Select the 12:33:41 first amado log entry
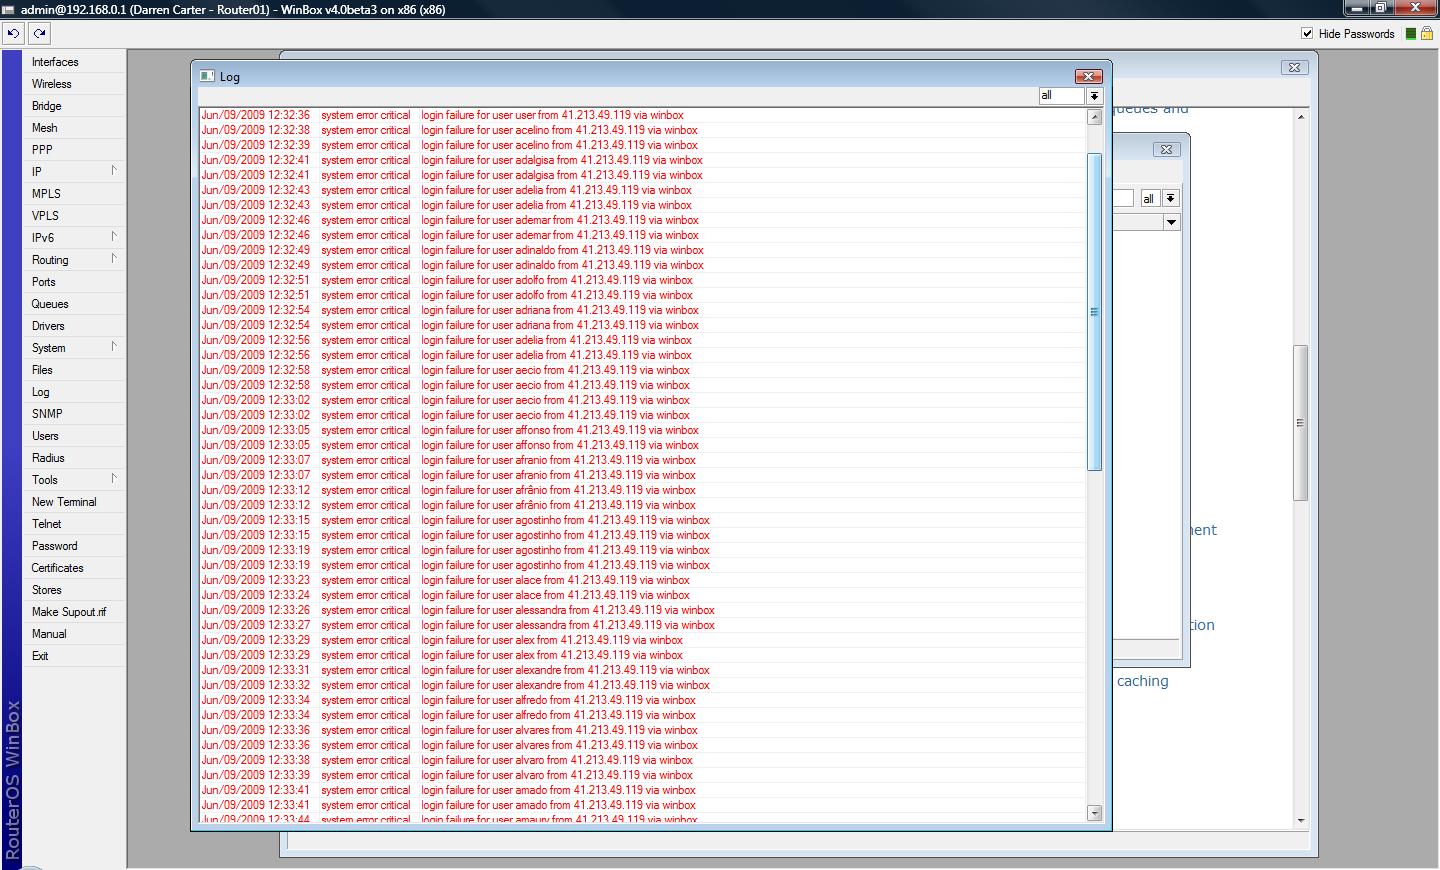This screenshot has height=870, width=1440. click(642, 790)
